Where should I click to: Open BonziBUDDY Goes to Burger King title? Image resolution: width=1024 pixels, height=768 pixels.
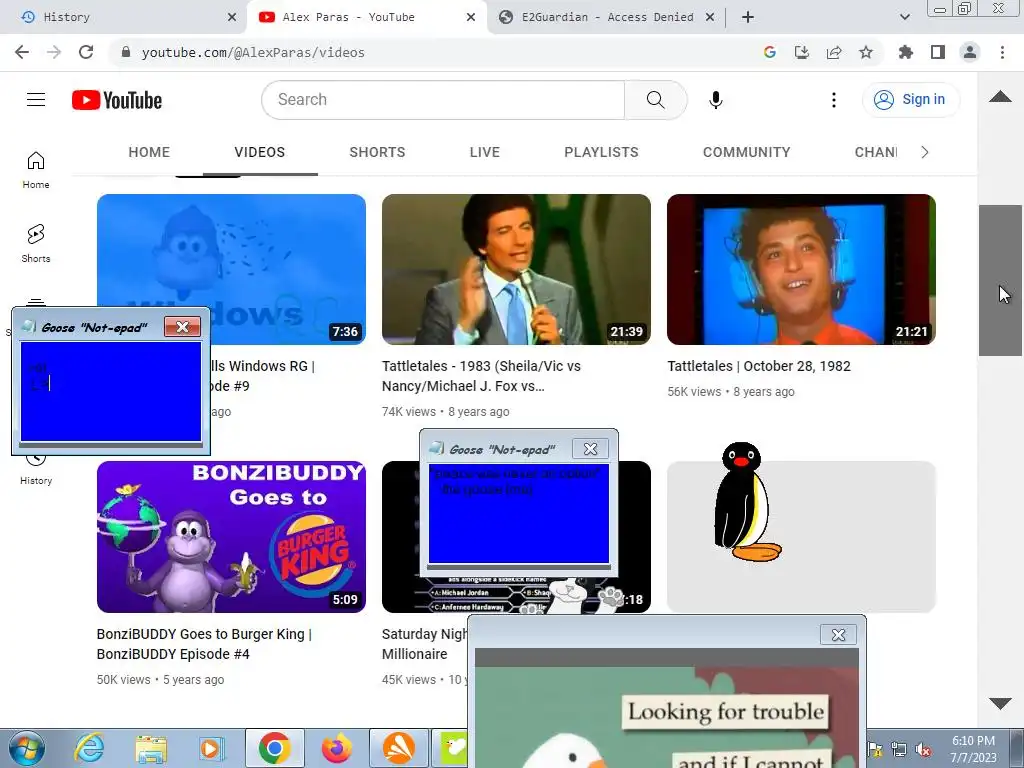[204, 644]
